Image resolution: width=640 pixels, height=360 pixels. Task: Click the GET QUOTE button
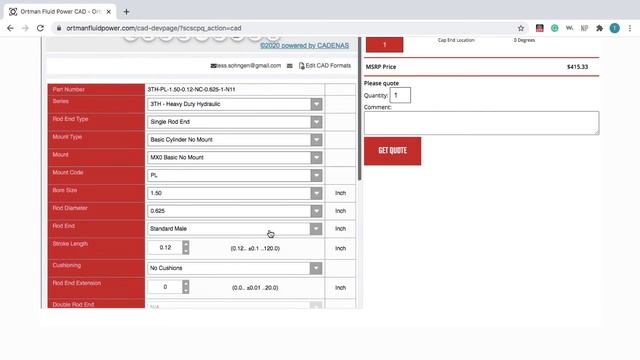point(392,151)
